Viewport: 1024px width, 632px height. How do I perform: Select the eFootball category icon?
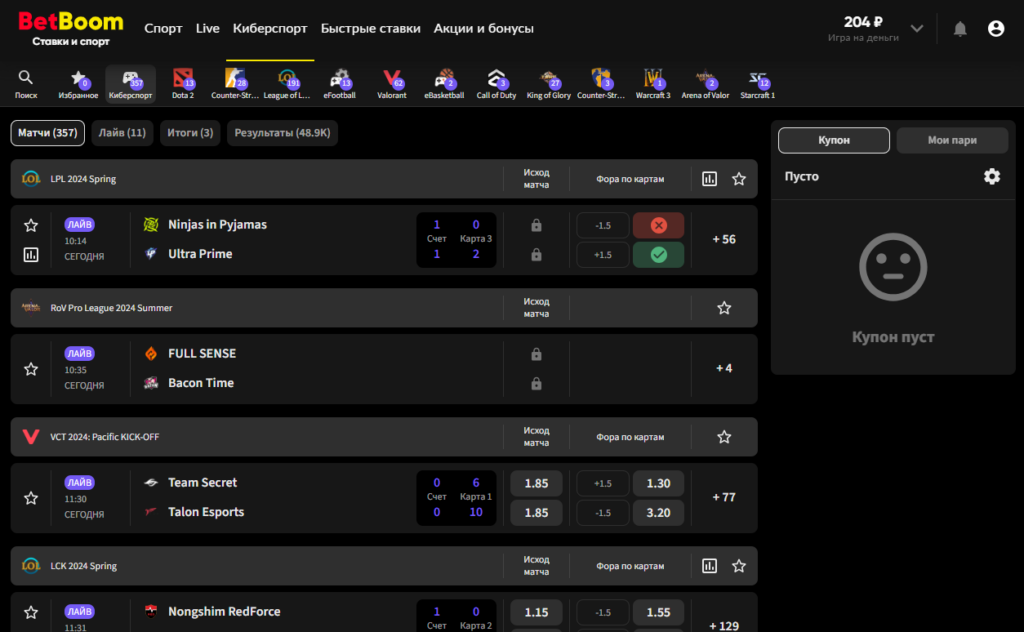pyautogui.click(x=340, y=84)
